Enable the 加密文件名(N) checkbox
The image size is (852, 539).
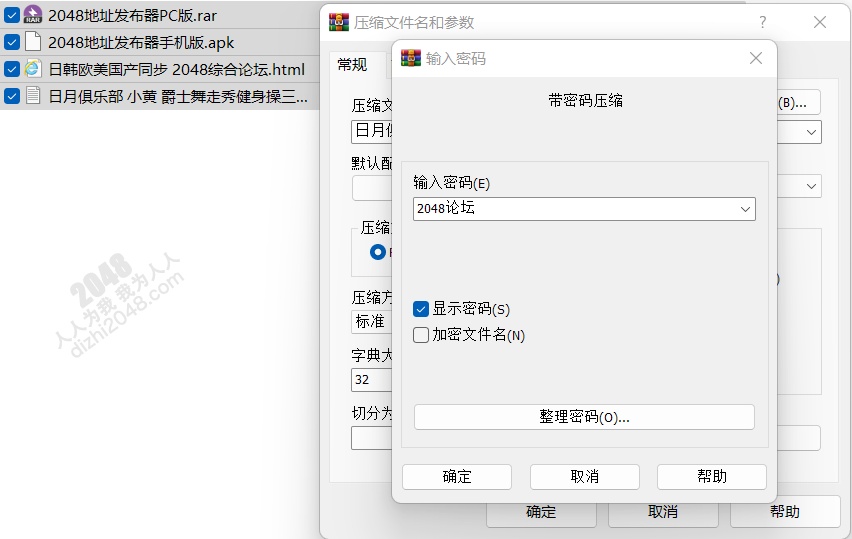421,335
